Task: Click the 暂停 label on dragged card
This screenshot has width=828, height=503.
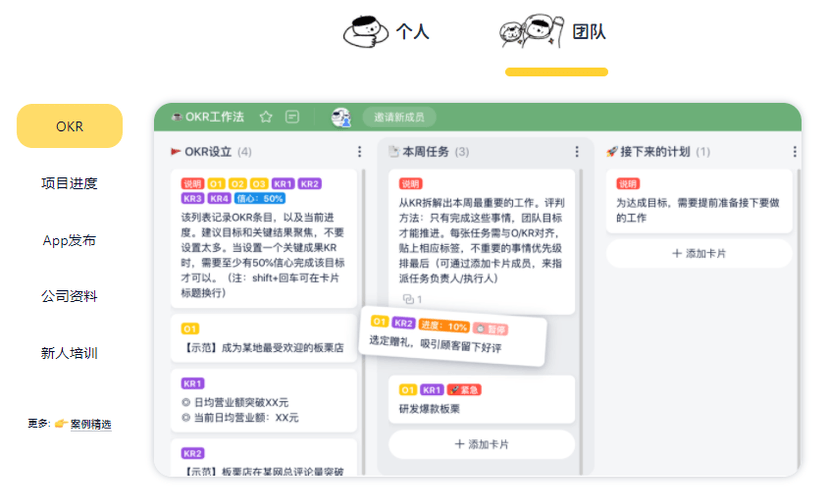Action: [491, 329]
